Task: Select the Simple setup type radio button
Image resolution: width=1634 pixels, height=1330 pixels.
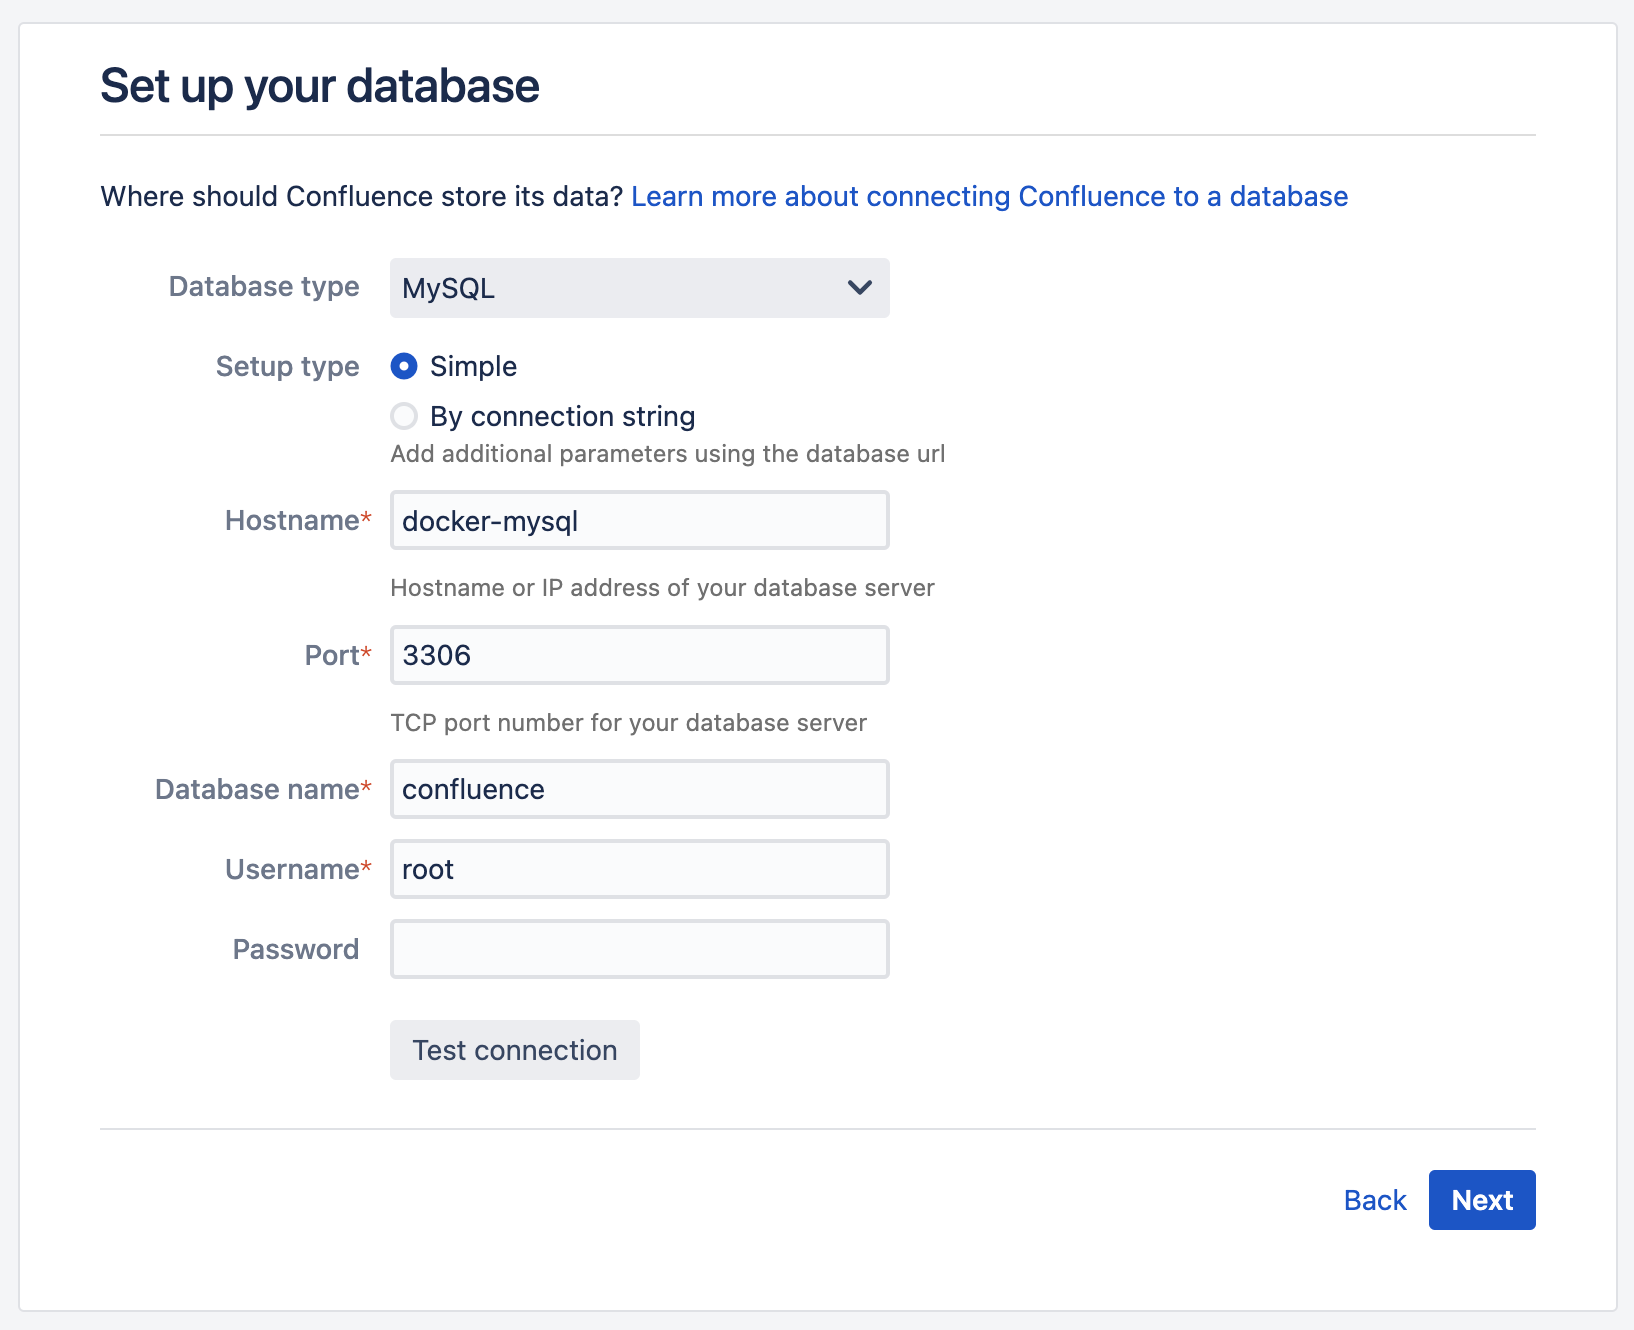Action: click(x=404, y=366)
